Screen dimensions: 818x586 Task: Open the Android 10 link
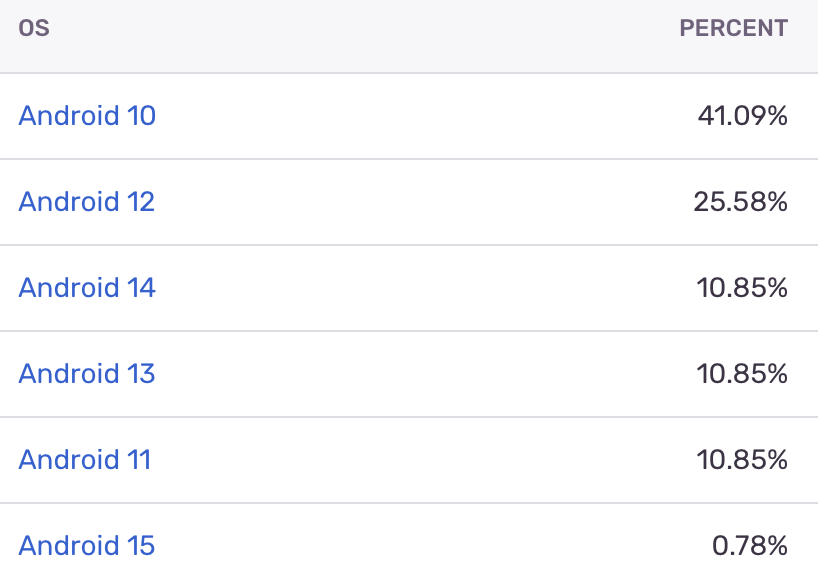point(87,115)
